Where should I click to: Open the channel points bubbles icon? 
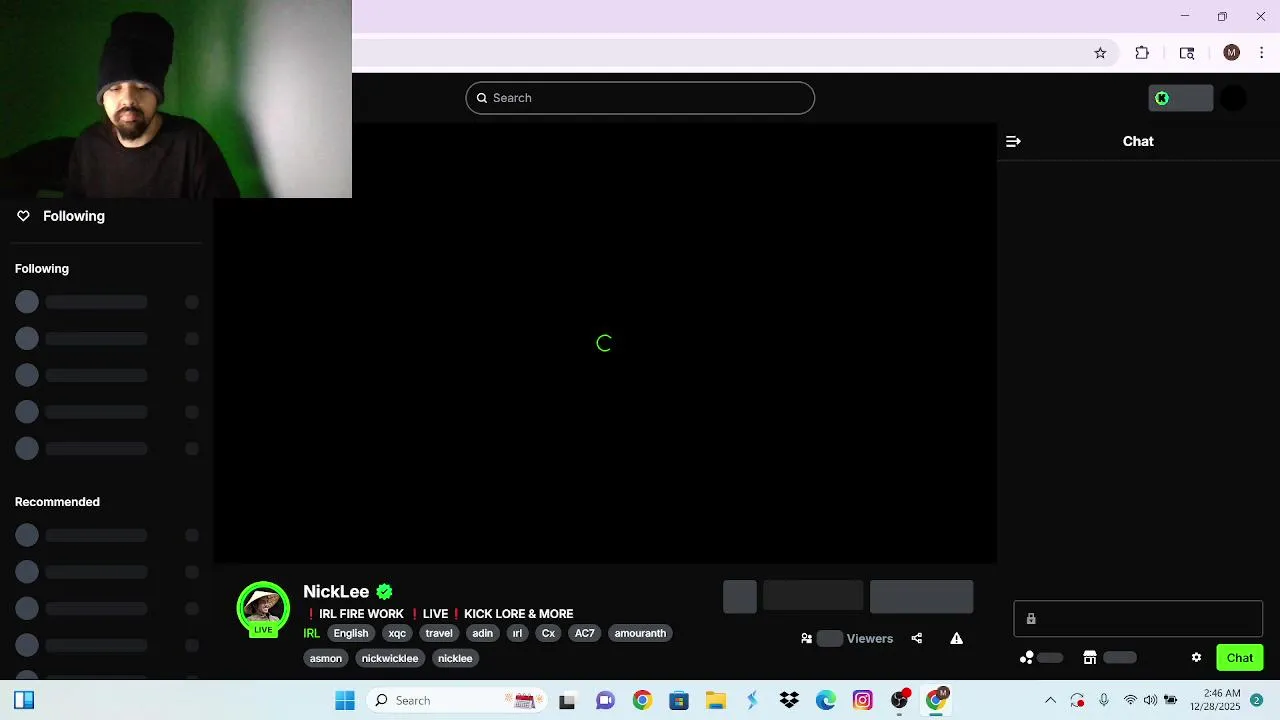tap(1027, 657)
